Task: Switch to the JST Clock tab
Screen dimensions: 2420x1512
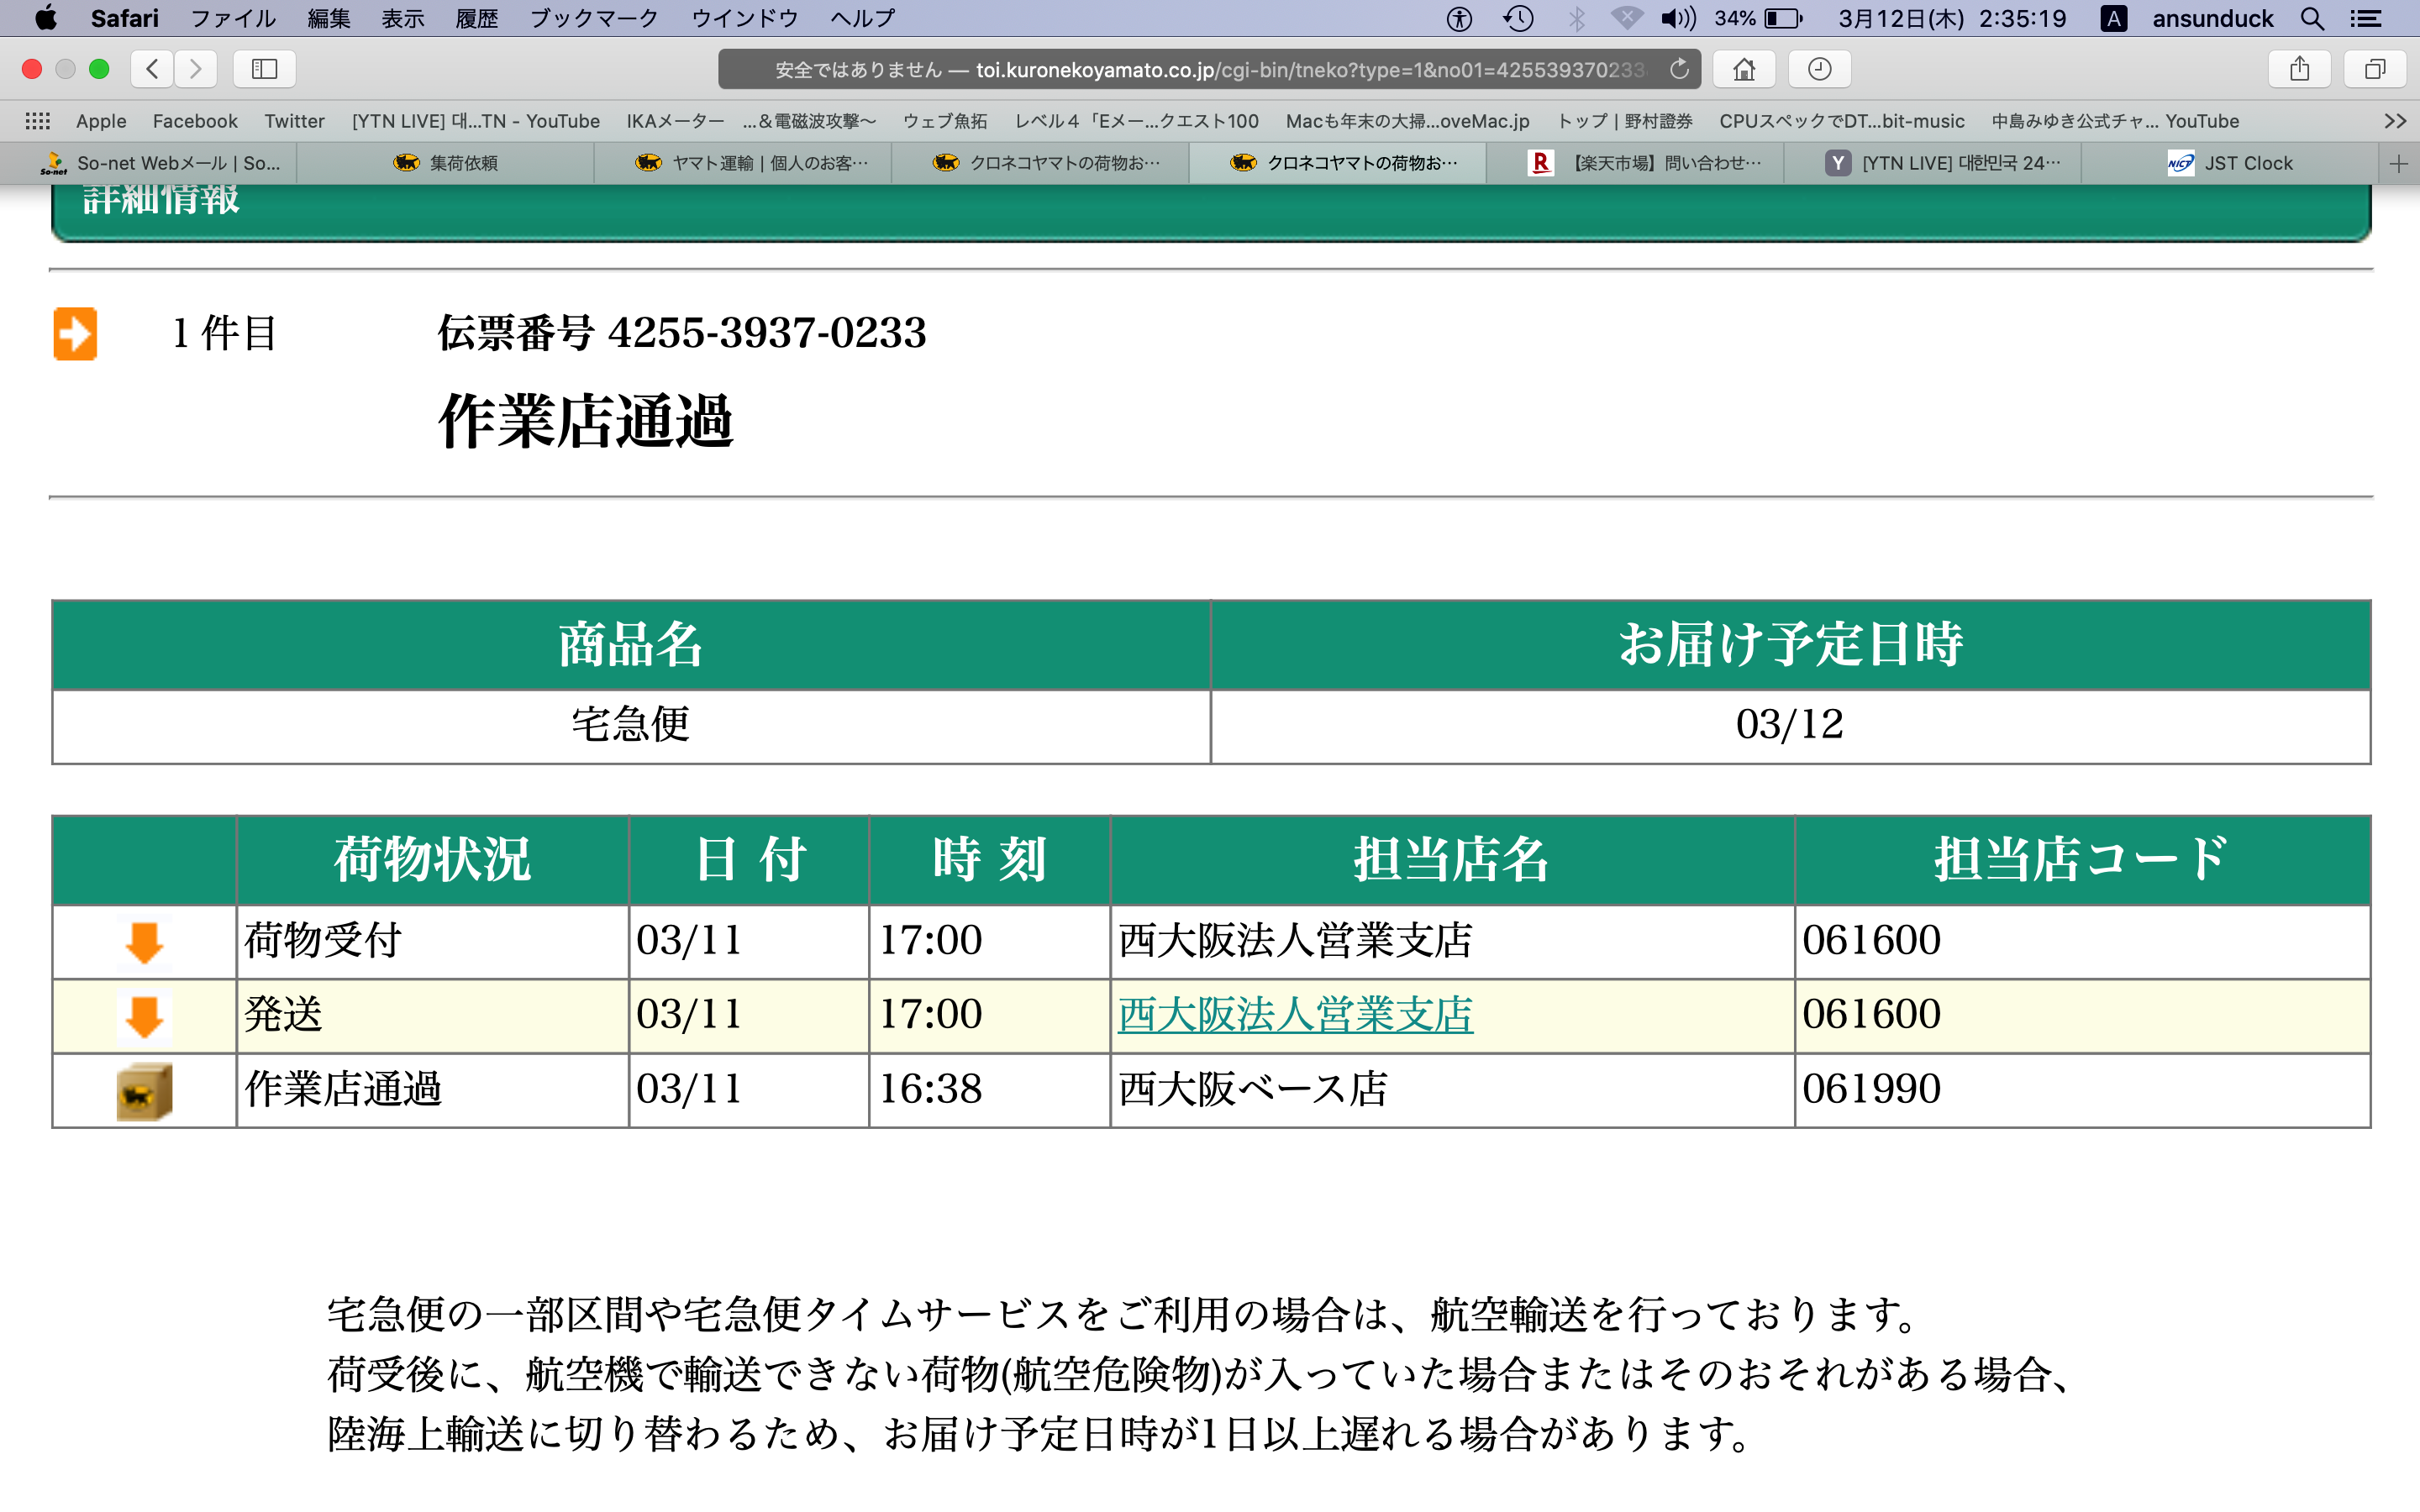Action: point(2230,163)
